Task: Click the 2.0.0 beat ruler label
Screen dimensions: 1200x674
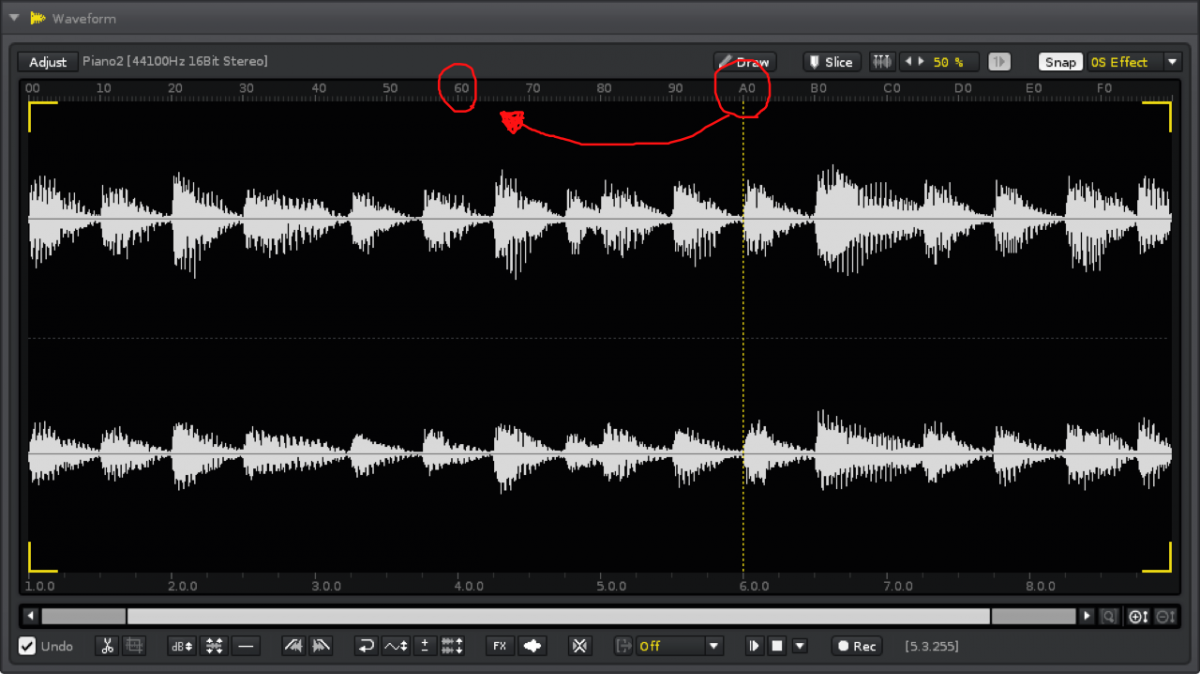Action: 184,586
